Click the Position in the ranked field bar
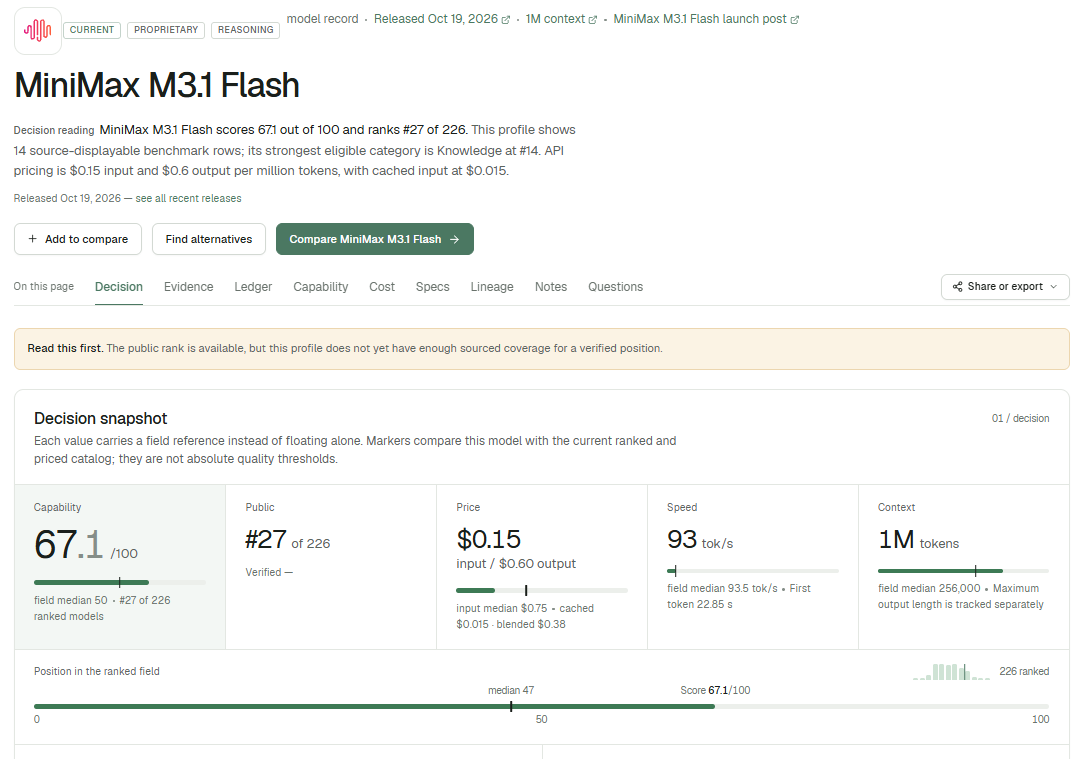1077x759 pixels. point(541,706)
